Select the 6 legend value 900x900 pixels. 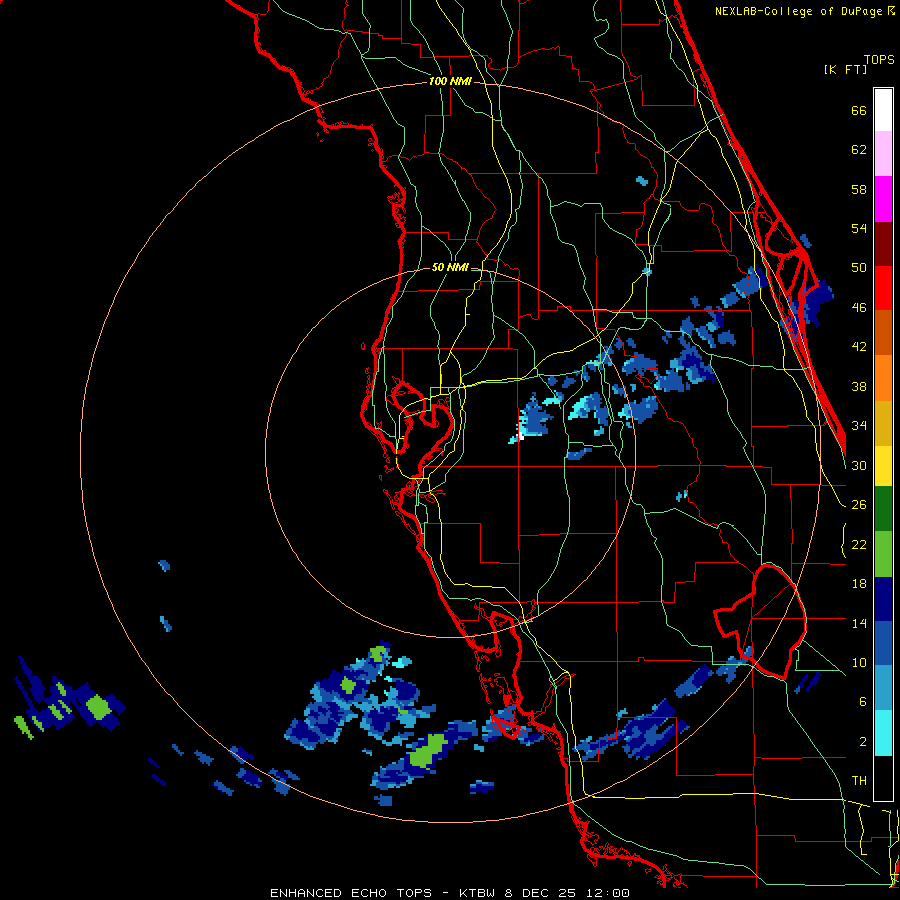point(863,701)
